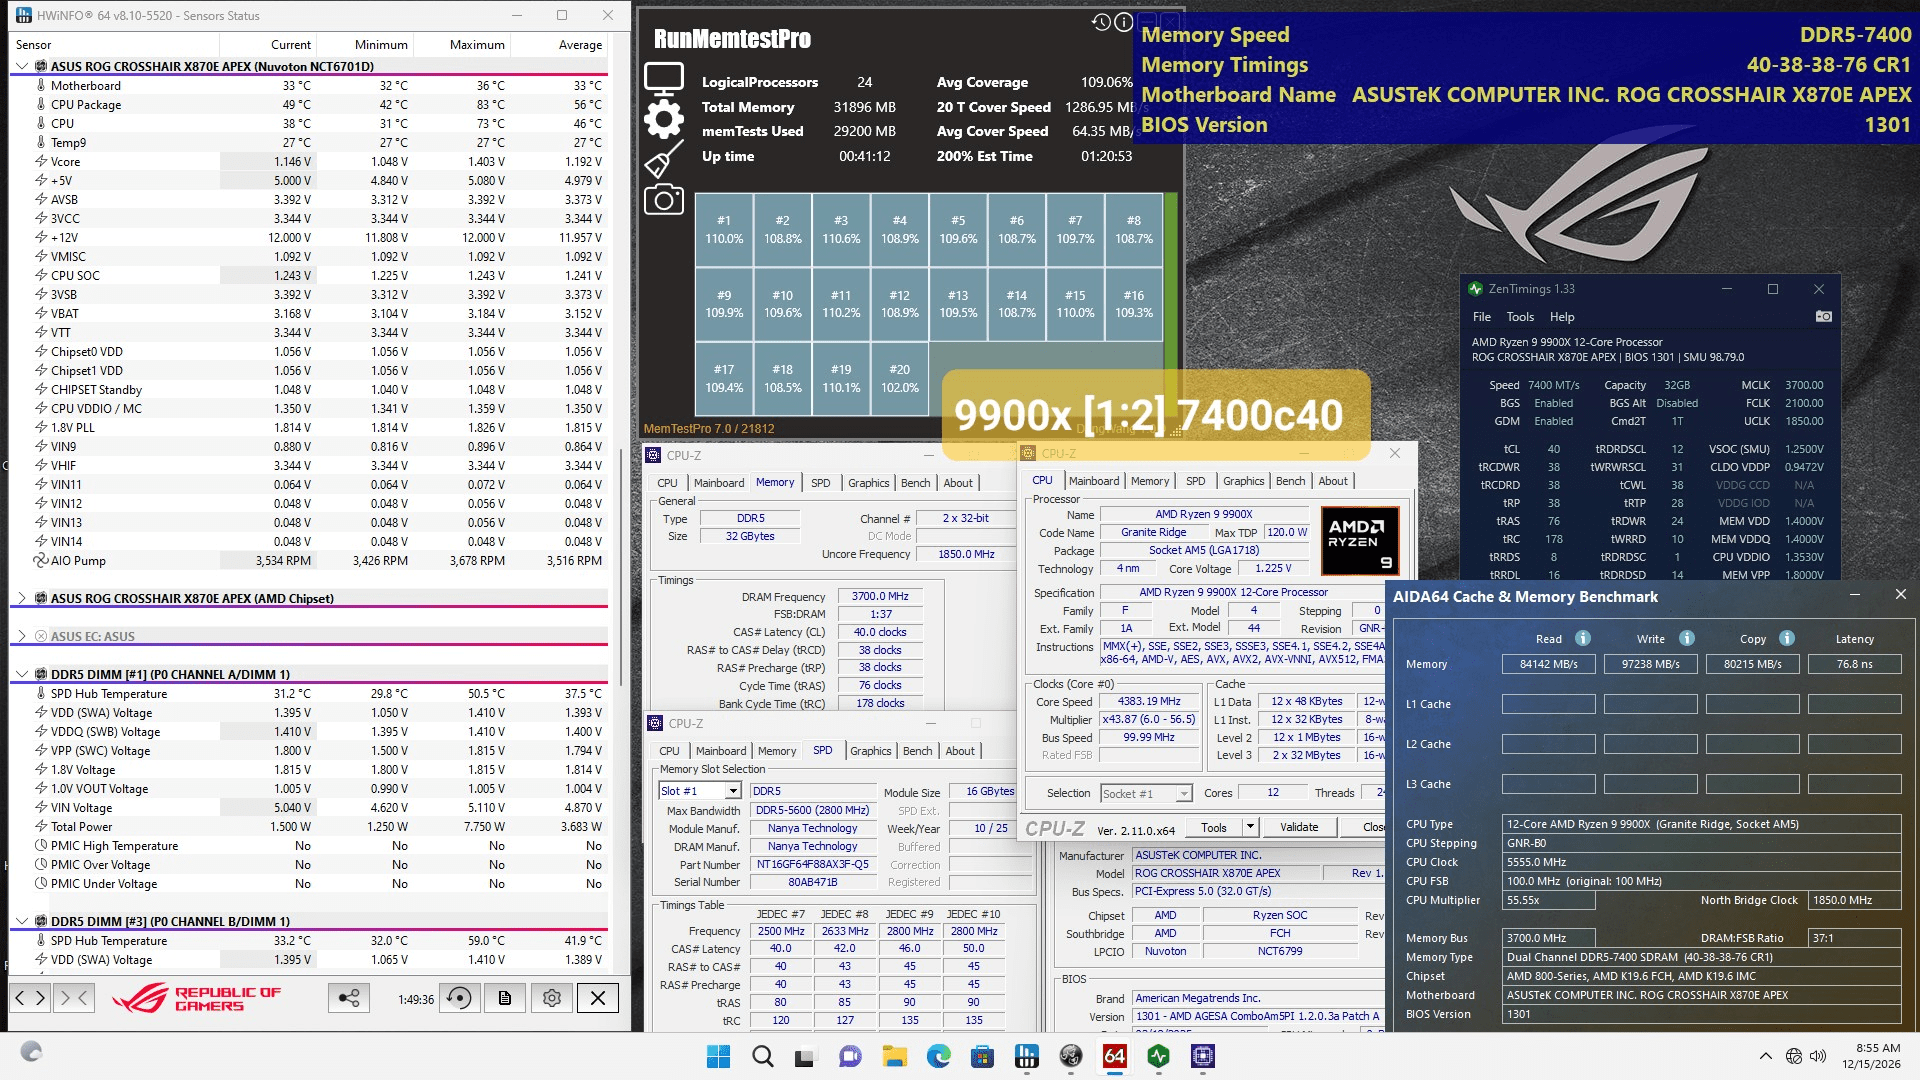
Task: Switch to ZenTimings green taskbar icon
Action: [x=1158, y=1056]
